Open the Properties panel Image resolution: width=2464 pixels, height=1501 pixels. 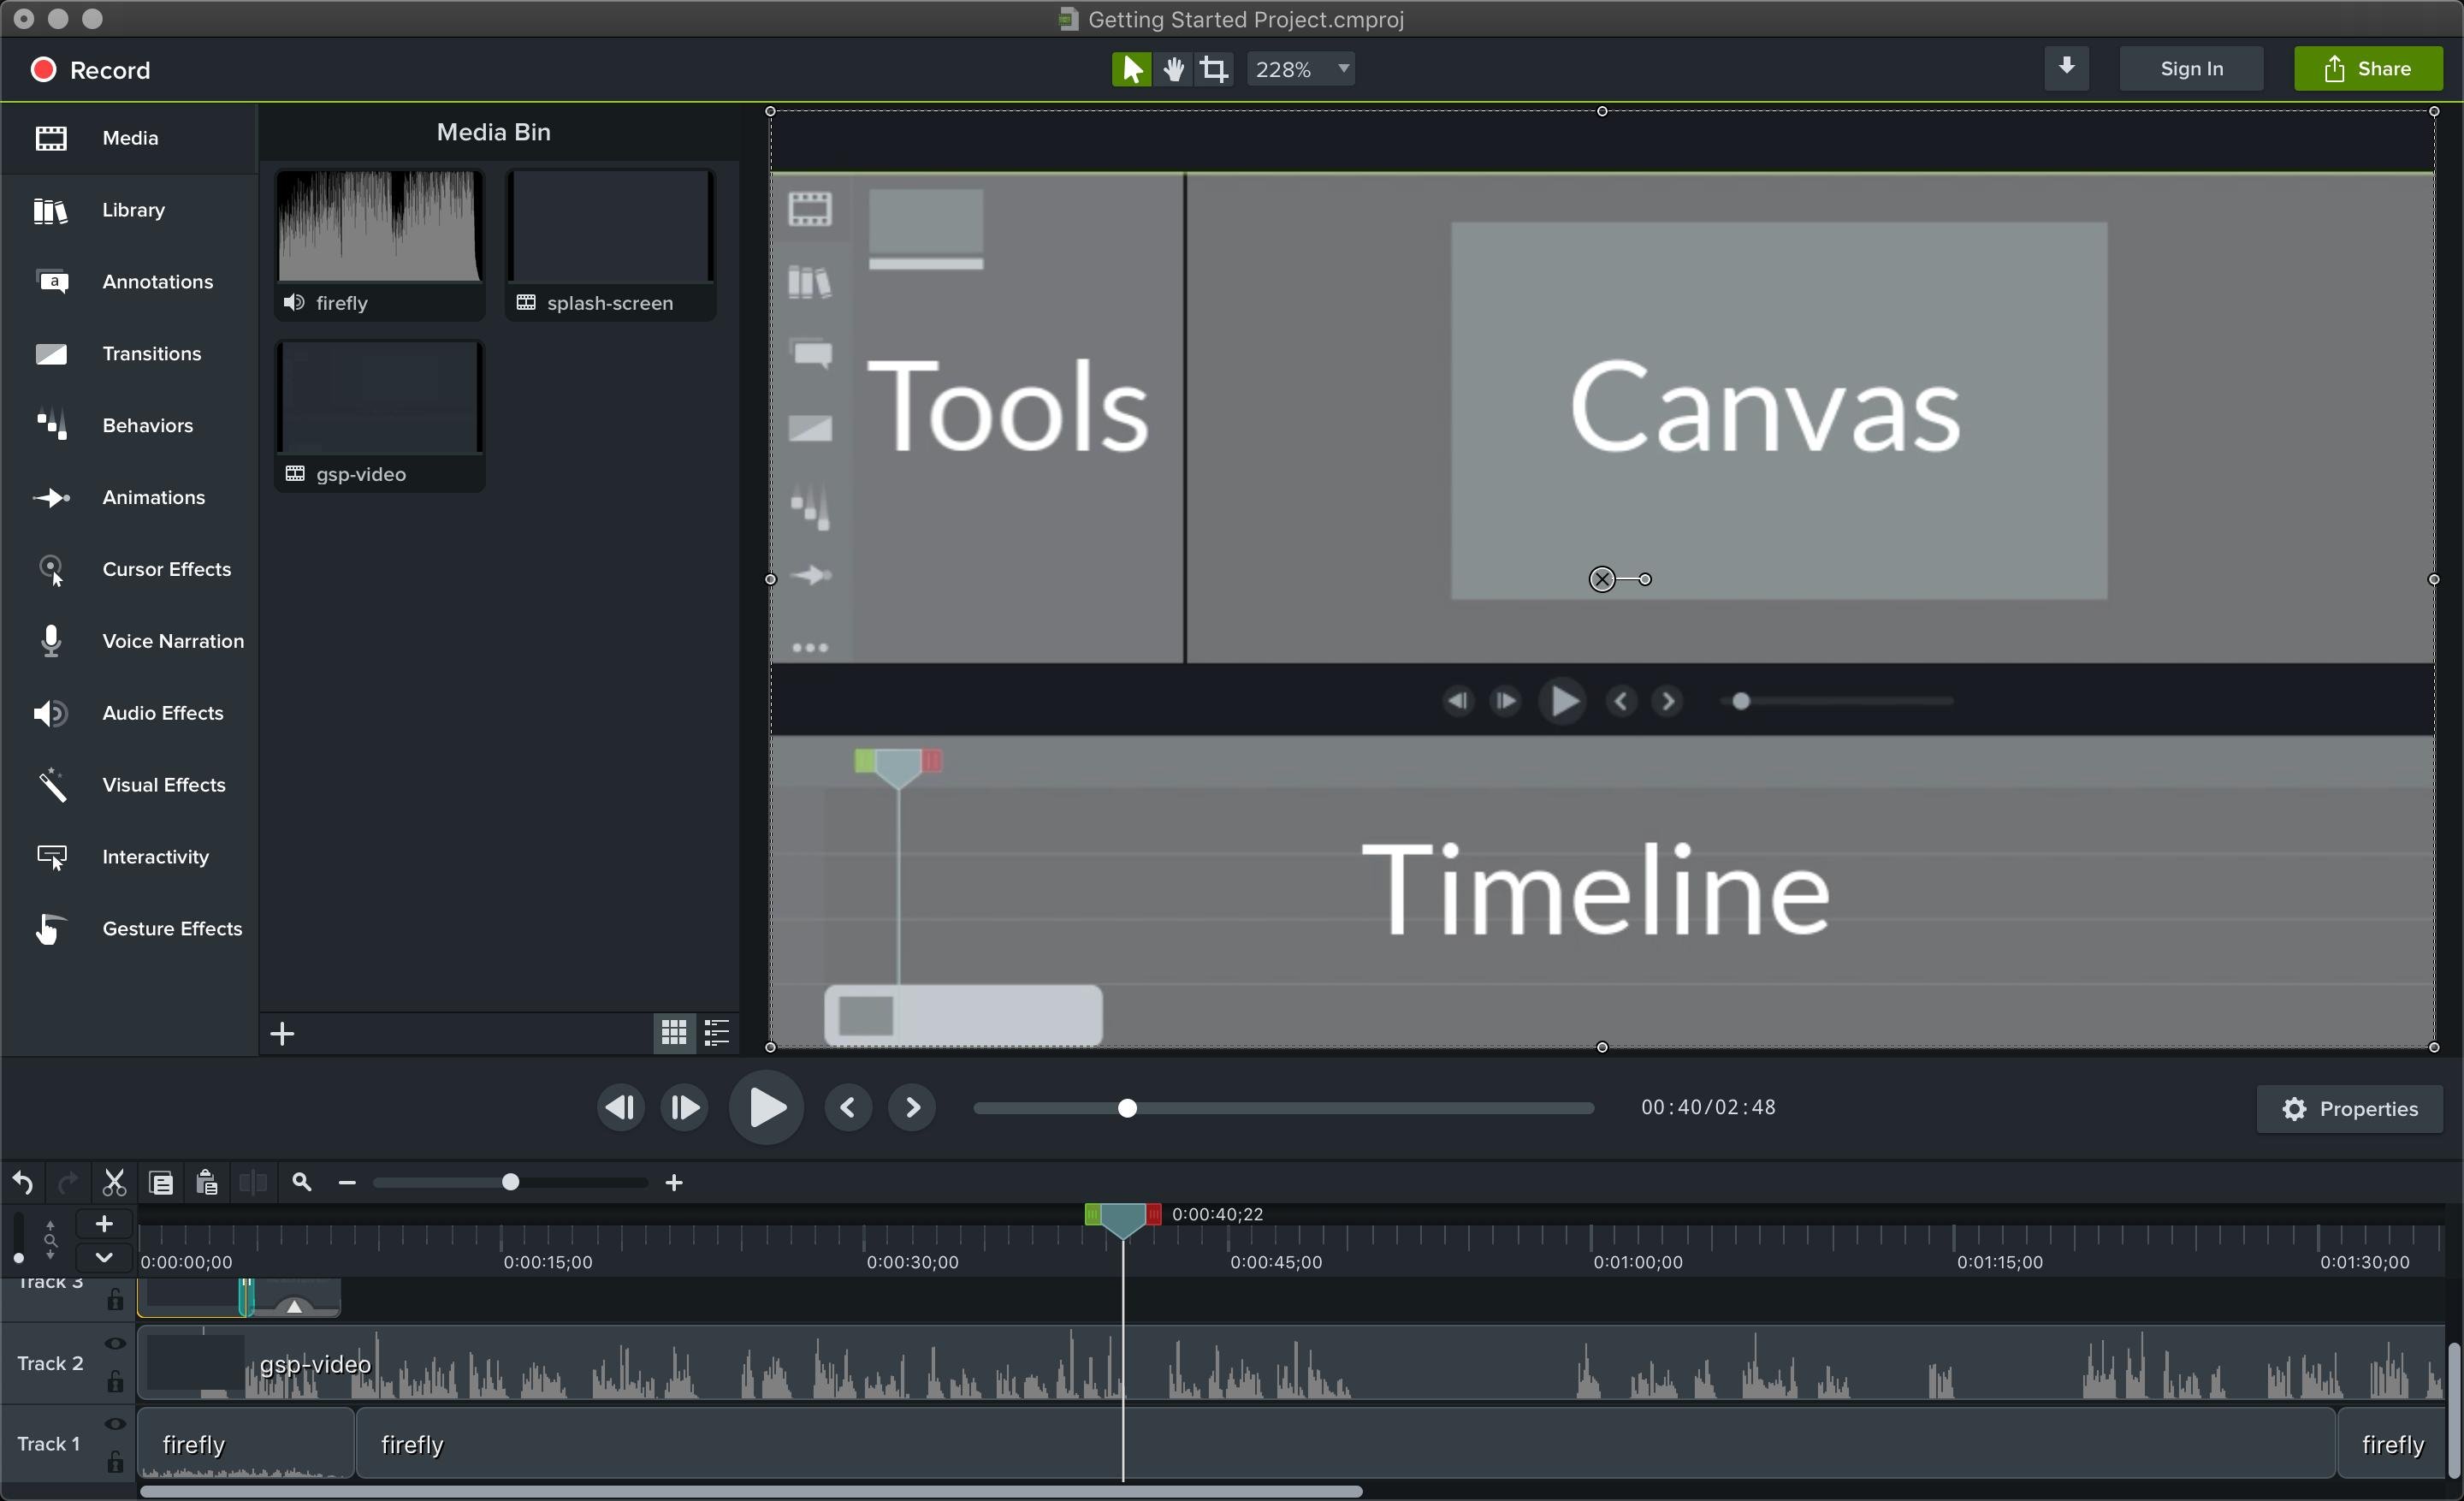click(2349, 1109)
